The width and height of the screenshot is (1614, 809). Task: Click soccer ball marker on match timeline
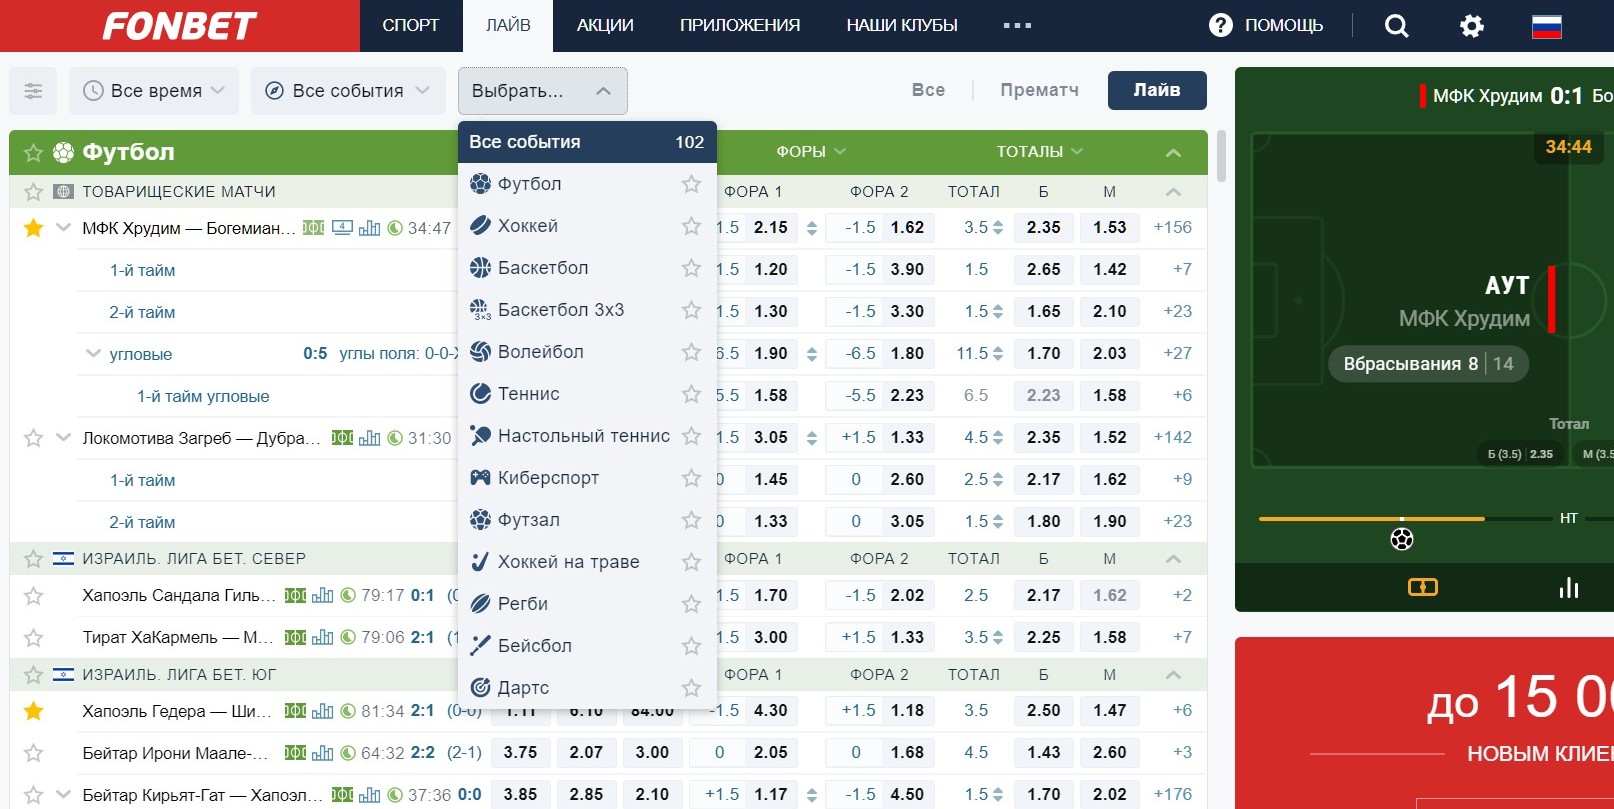click(x=1402, y=539)
